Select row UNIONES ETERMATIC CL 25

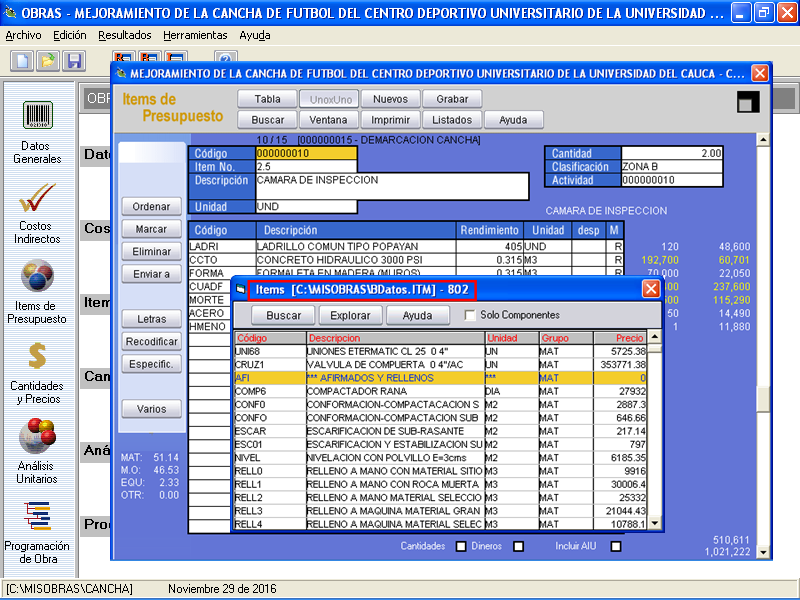(x=440, y=352)
